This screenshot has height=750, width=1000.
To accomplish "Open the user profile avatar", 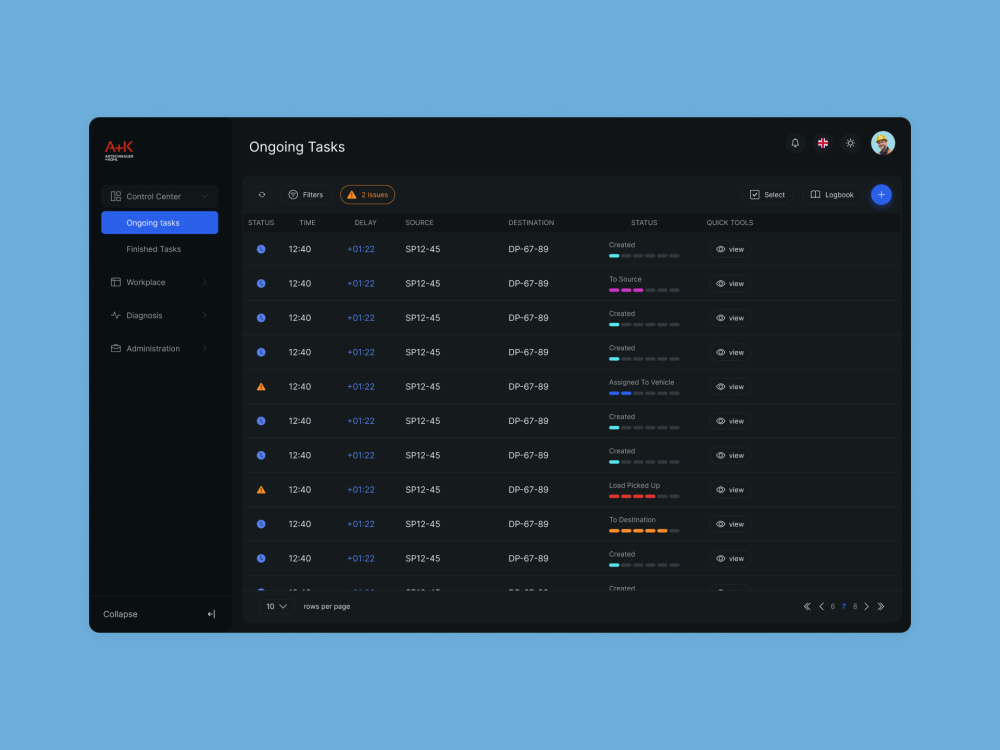I will click(883, 143).
